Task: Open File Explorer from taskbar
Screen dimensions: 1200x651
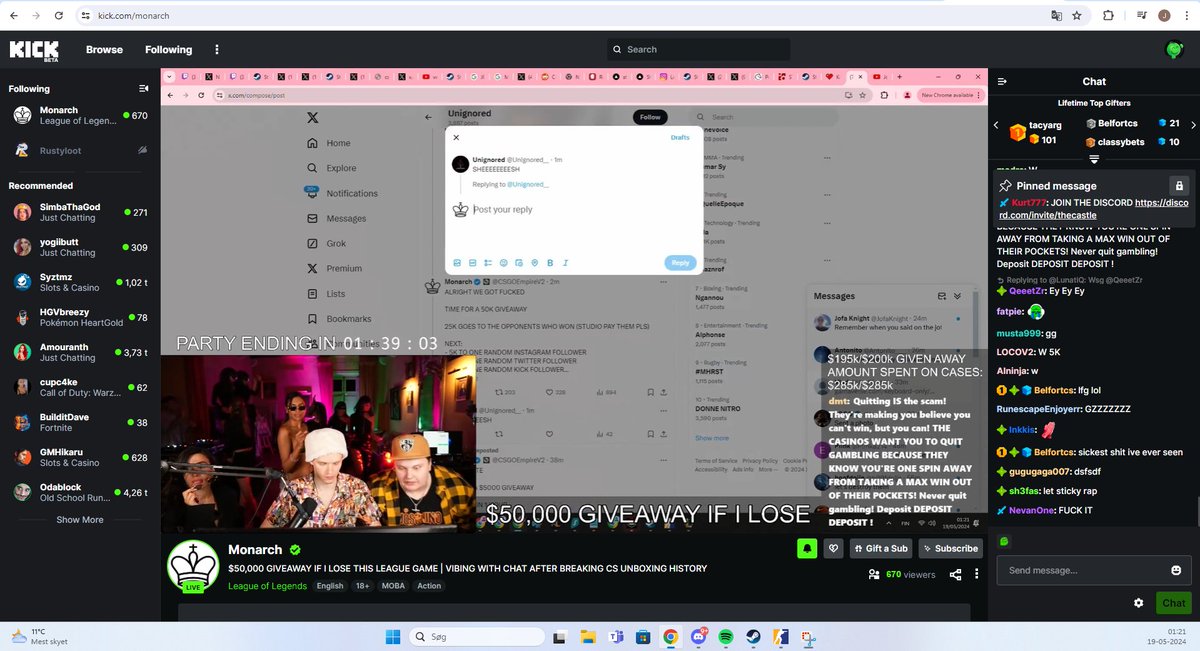Action: coord(588,637)
